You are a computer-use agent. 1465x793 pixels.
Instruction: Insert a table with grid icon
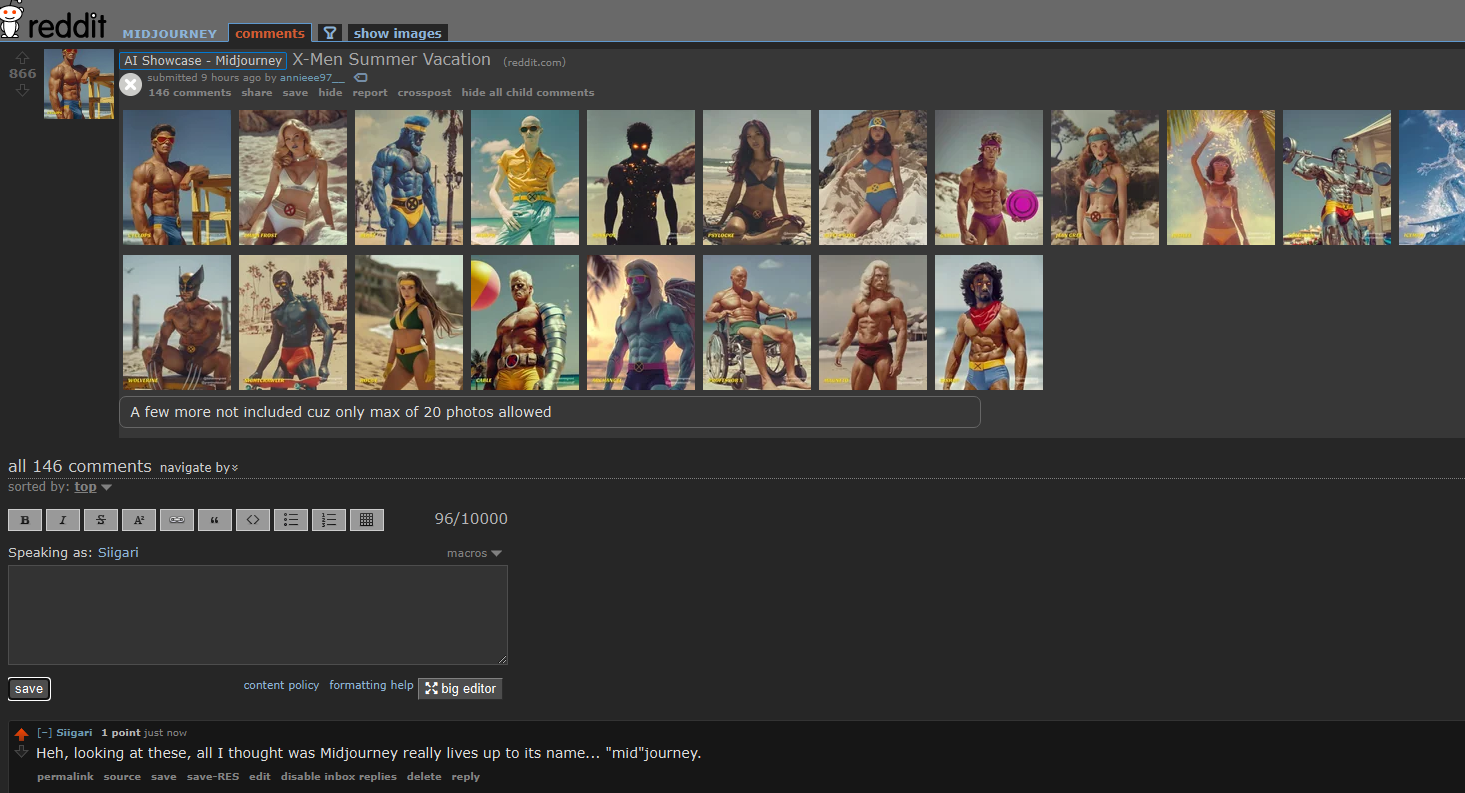pos(367,520)
